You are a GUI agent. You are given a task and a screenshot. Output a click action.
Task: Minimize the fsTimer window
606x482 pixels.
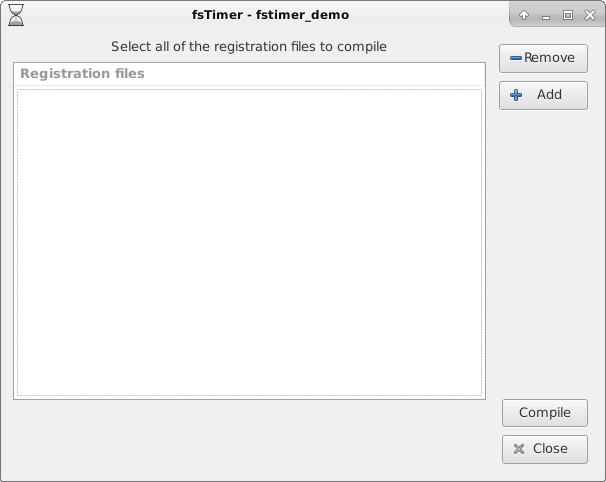(x=546, y=16)
